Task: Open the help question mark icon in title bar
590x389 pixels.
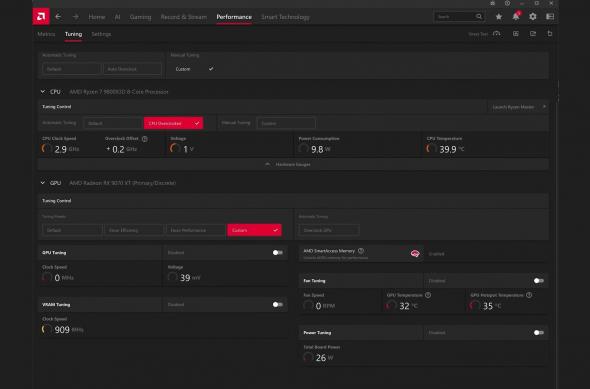Action: [x=507, y=3]
